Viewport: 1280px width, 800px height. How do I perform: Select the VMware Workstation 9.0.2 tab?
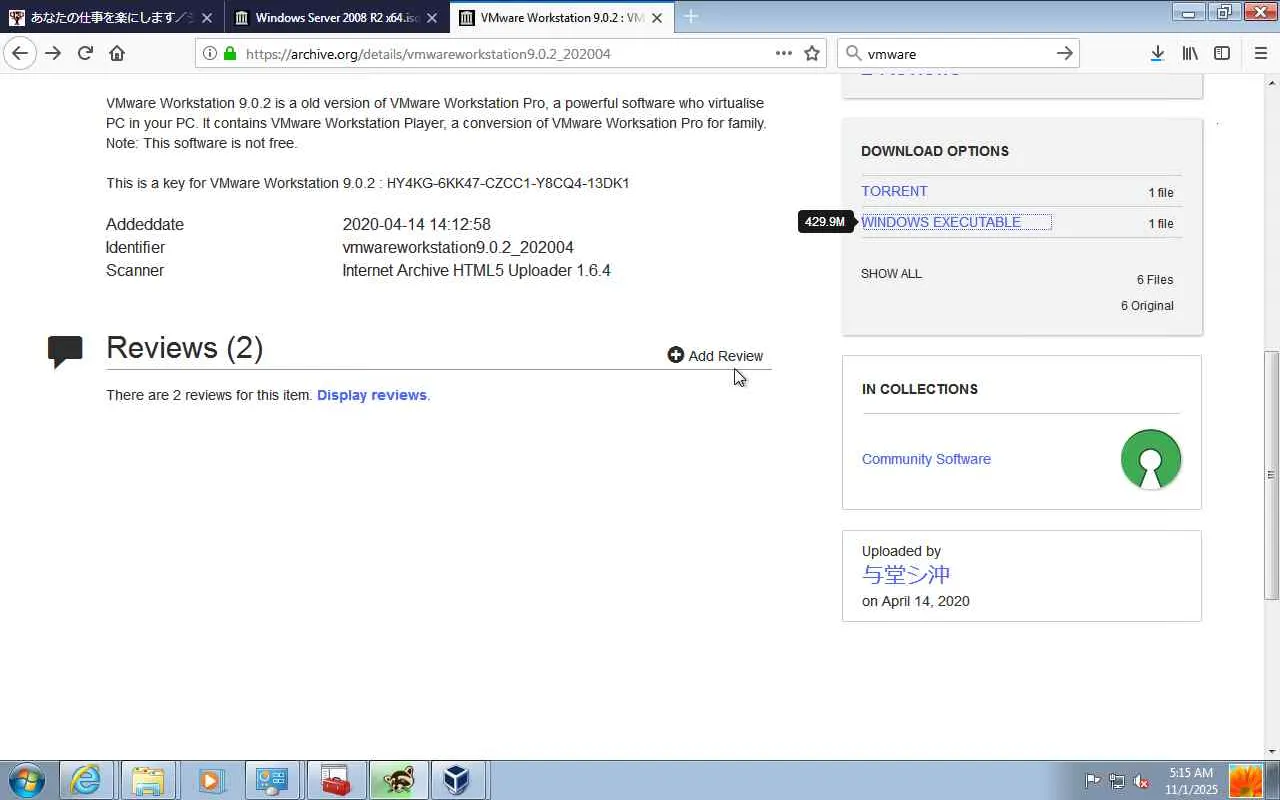[x=562, y=17]
